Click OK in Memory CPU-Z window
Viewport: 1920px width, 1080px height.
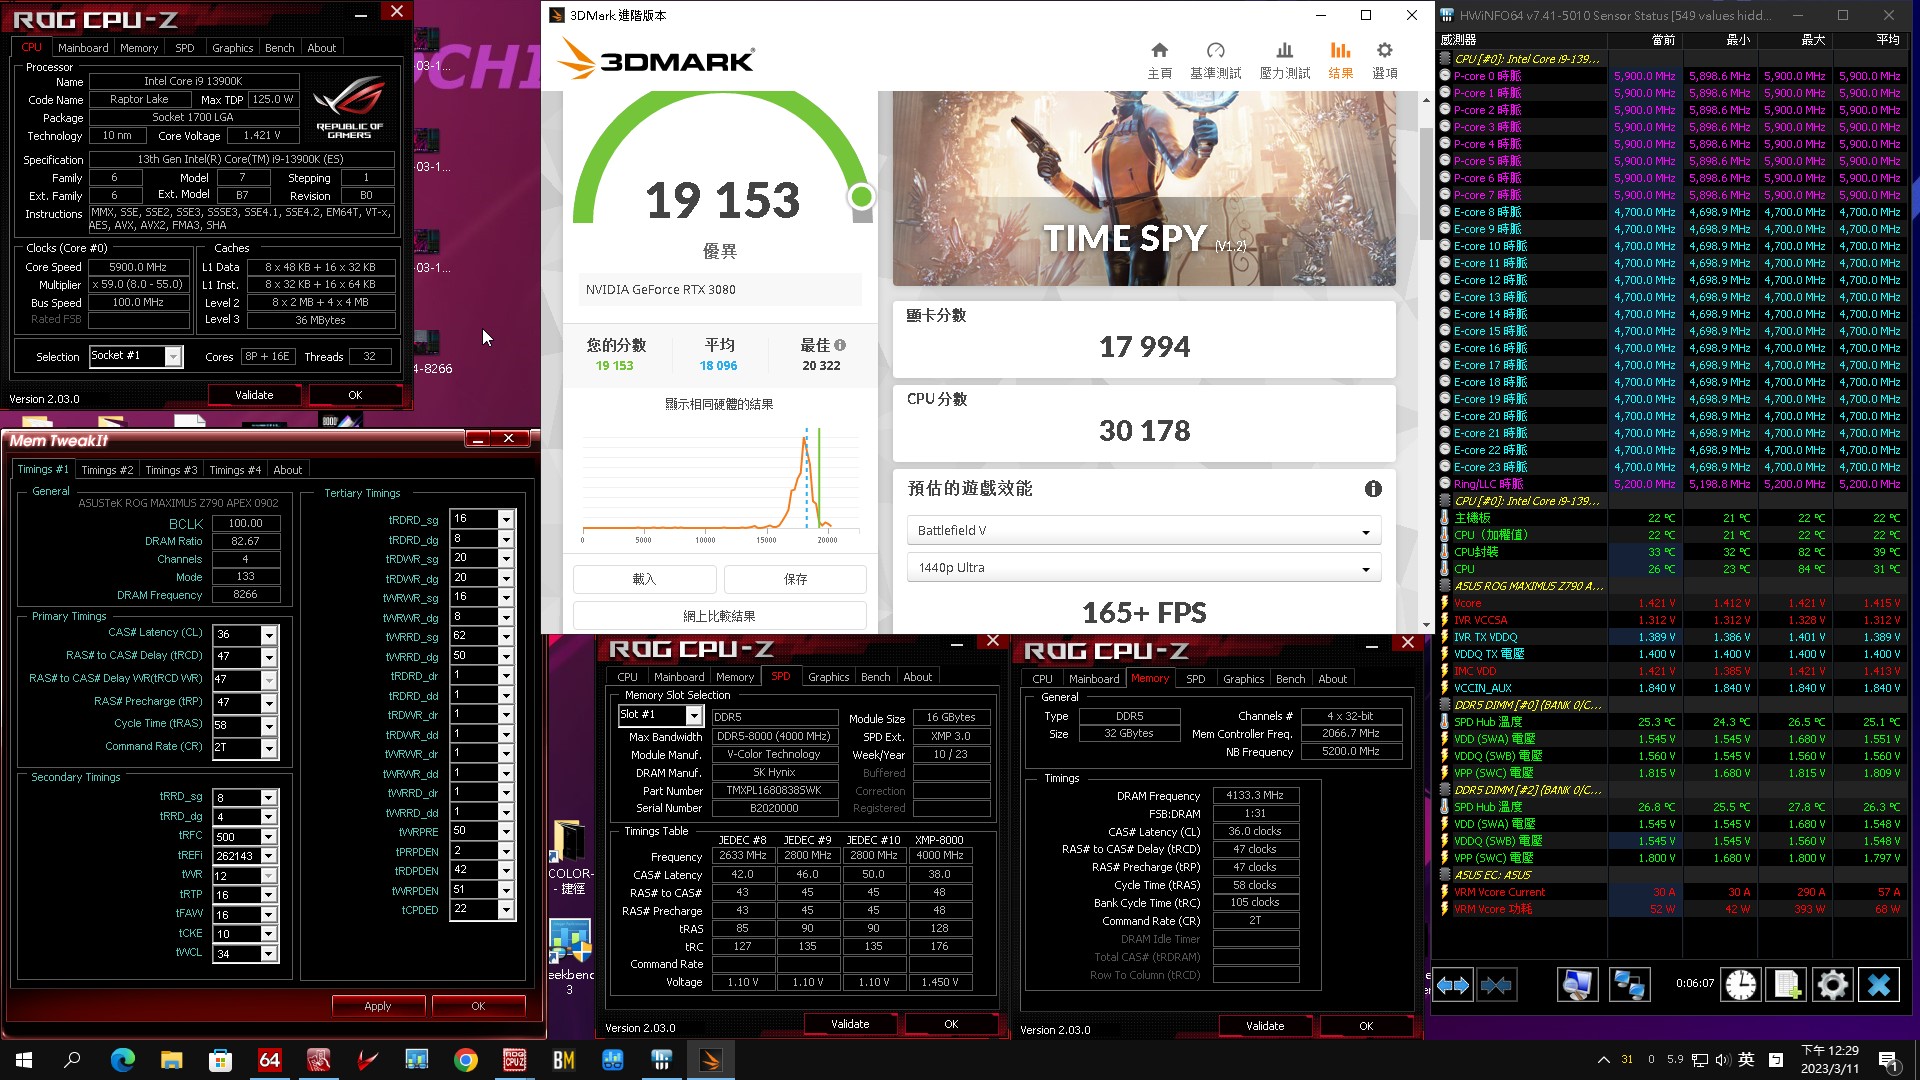(x=1366, y=1026)
